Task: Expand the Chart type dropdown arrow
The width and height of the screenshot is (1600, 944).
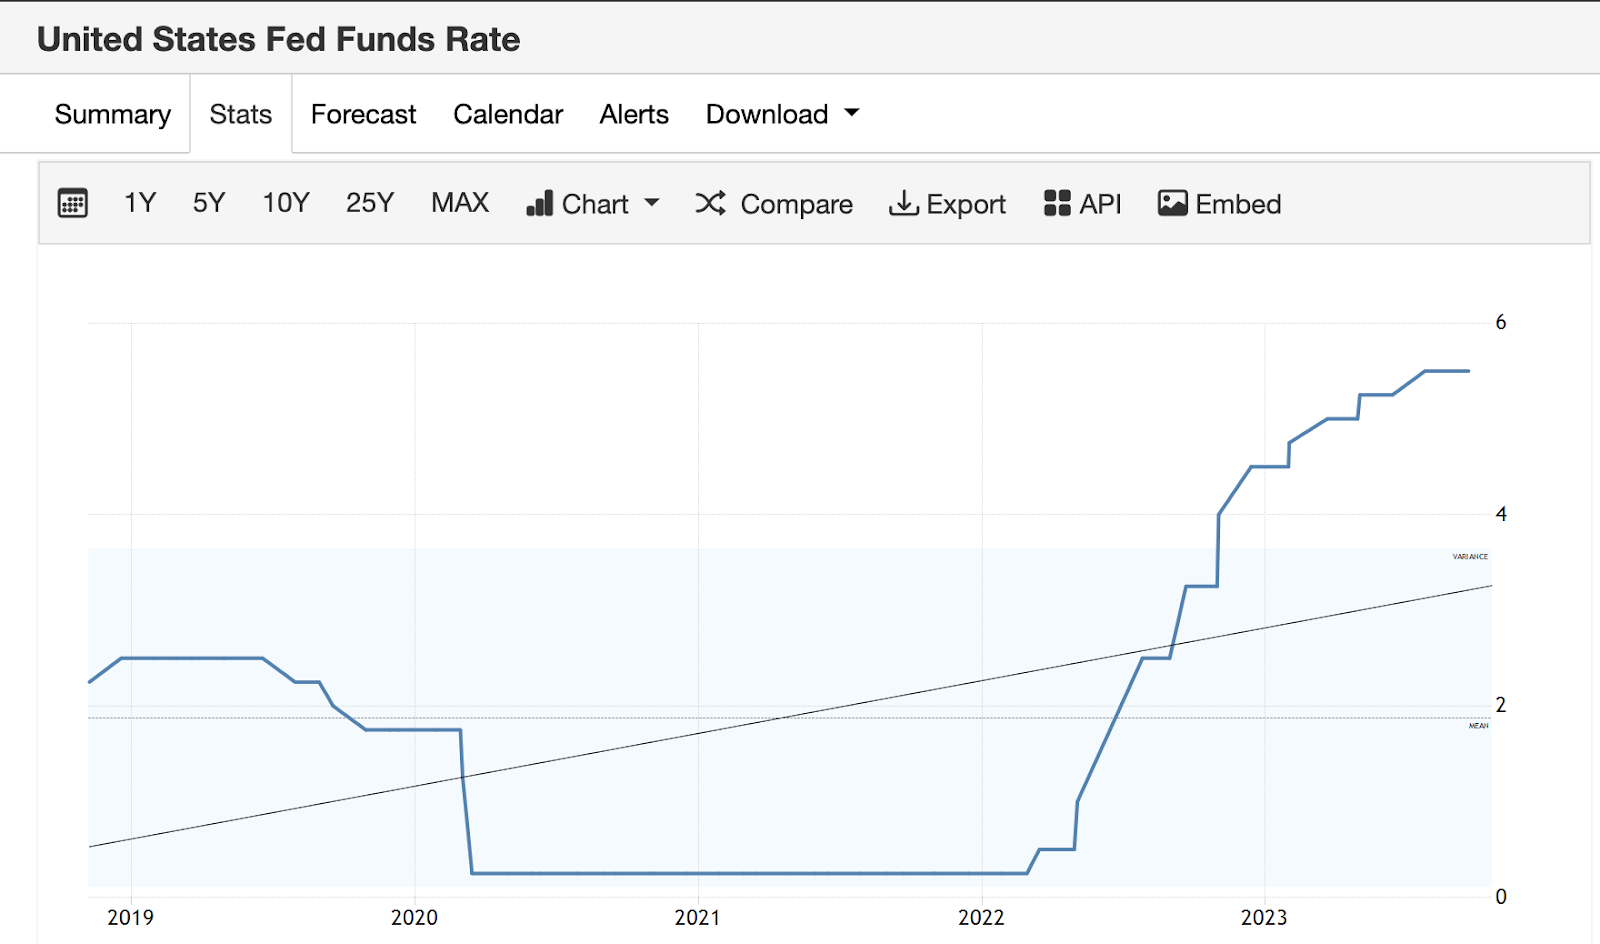Action: 652,203
